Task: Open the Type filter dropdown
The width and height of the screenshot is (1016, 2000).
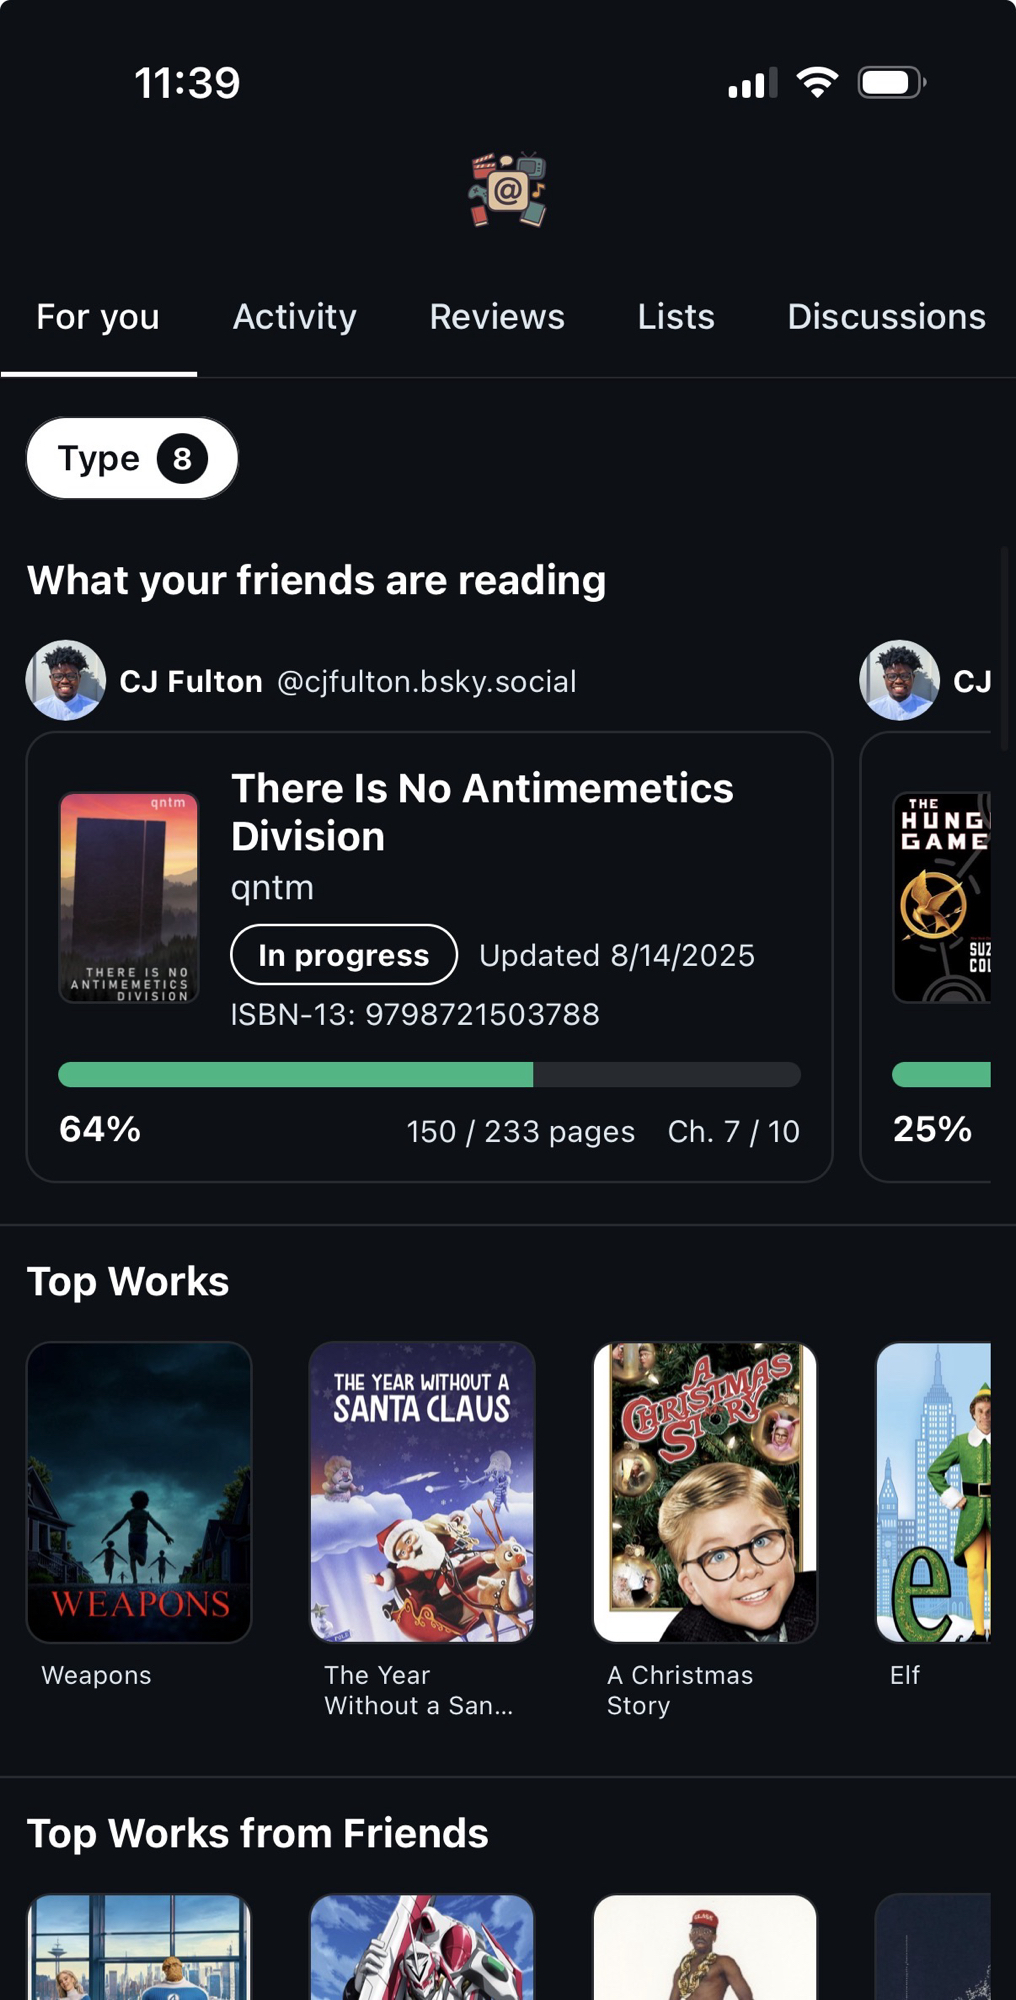Action: coord(132,459)
